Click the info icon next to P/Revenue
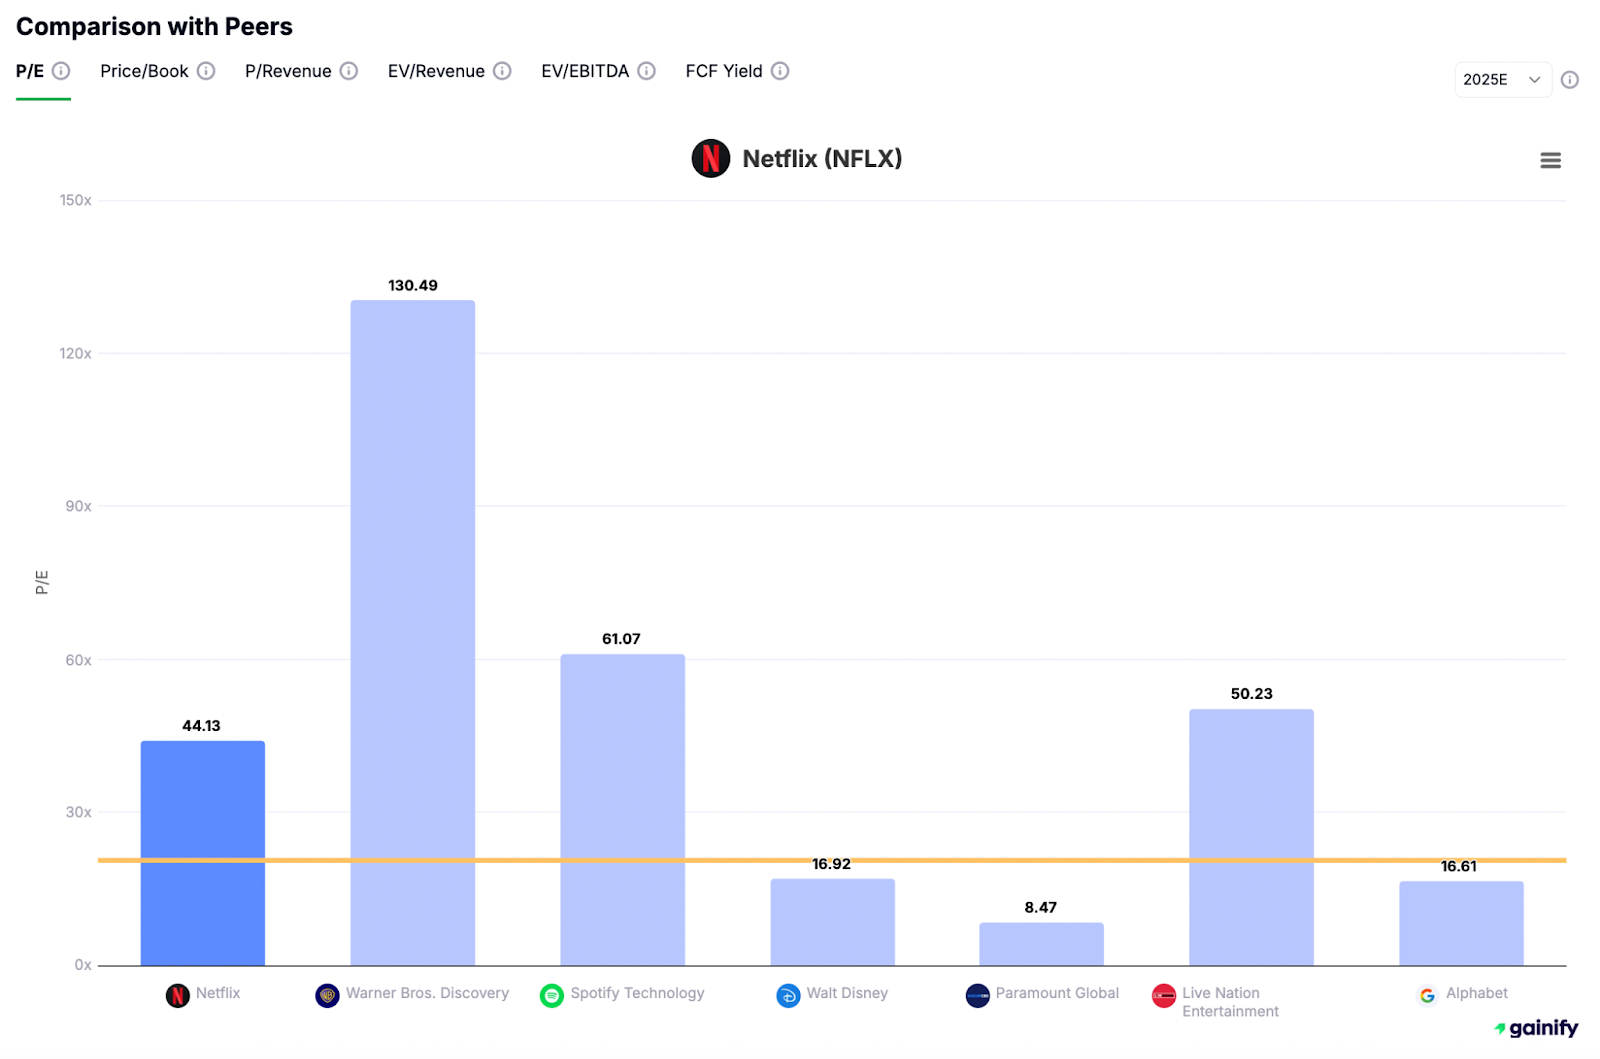Screen dimensions: 1600x1059 [x=349, y=71]
